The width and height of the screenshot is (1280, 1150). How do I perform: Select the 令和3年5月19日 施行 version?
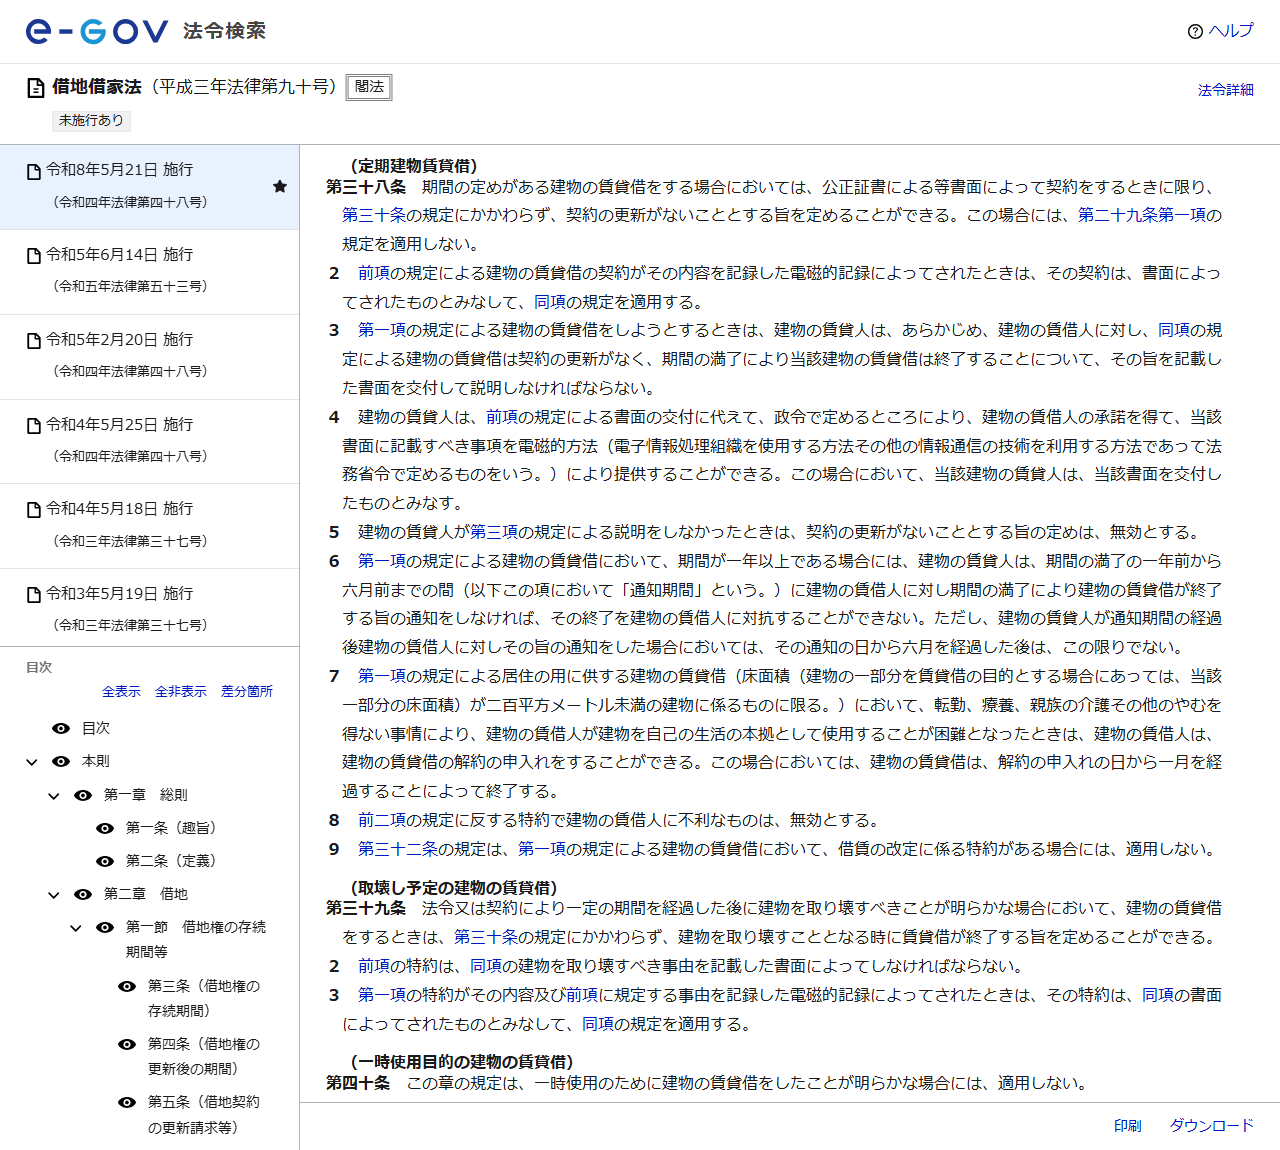[149, 608]
